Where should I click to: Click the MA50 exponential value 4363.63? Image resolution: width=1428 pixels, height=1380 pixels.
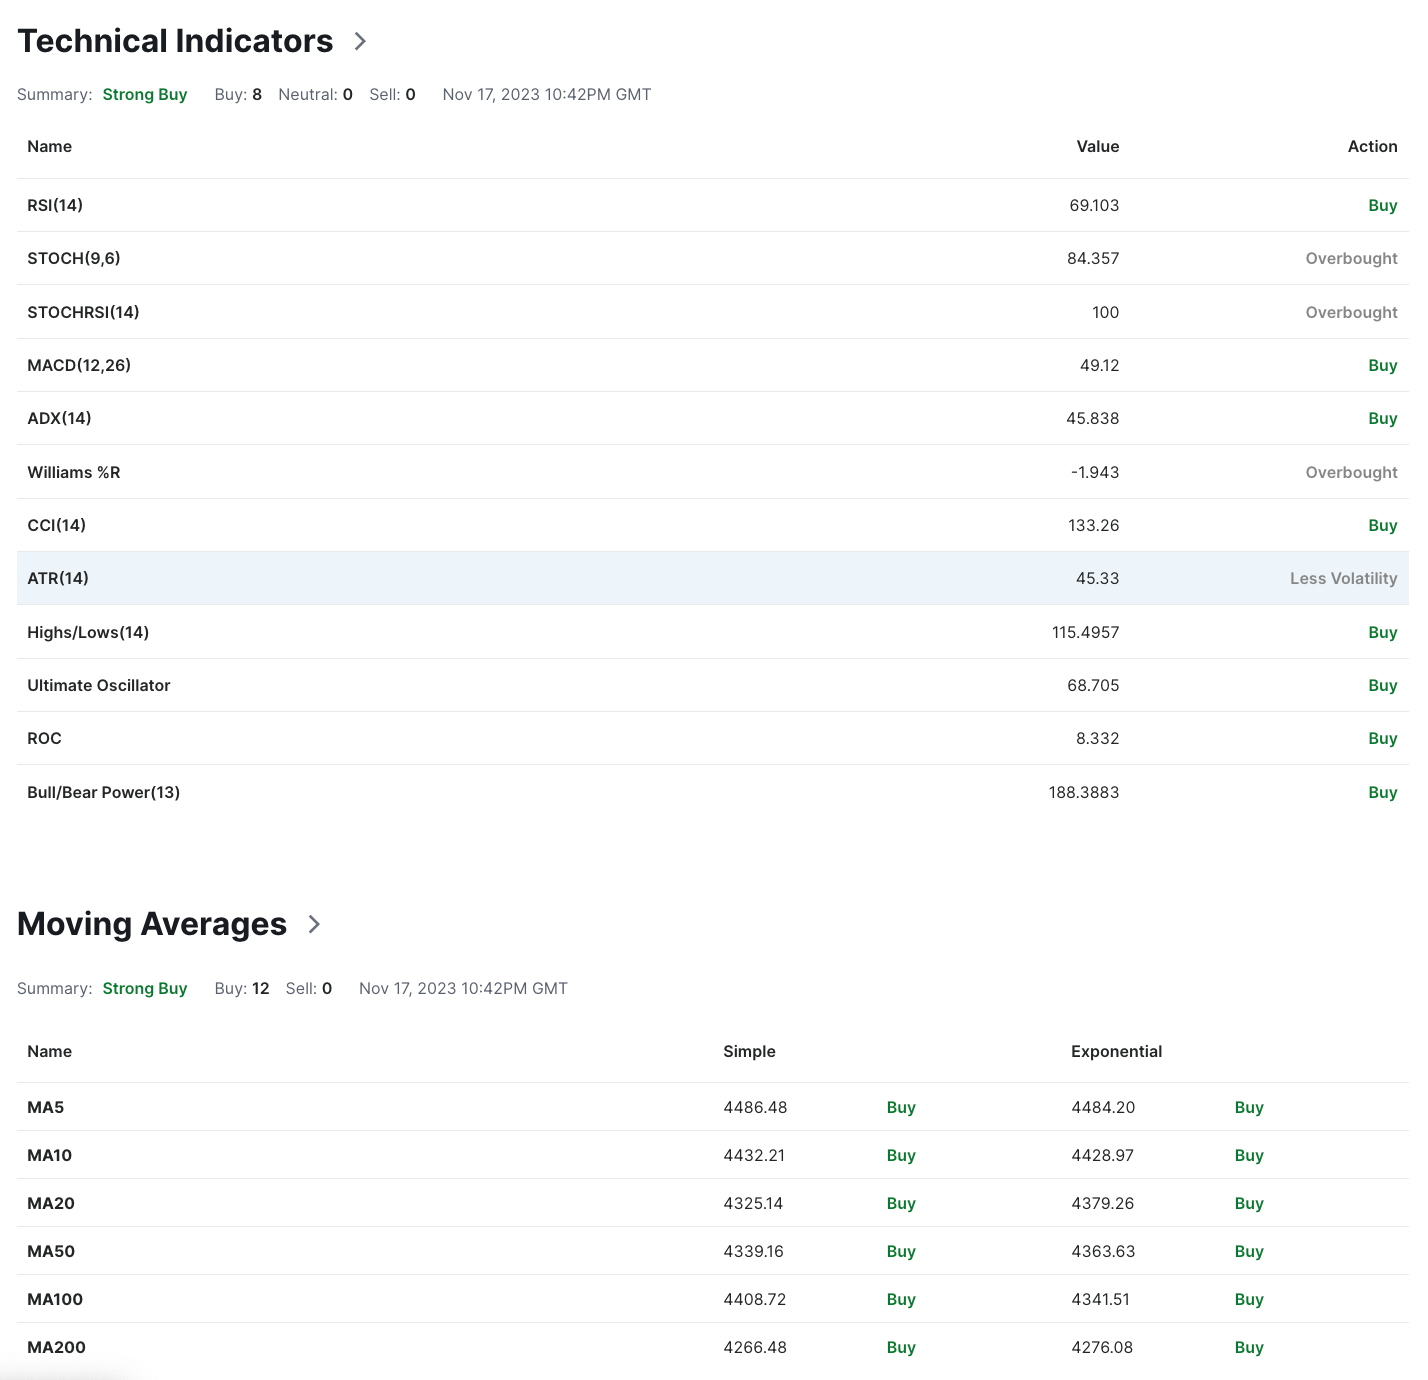pos(1103,1251)
